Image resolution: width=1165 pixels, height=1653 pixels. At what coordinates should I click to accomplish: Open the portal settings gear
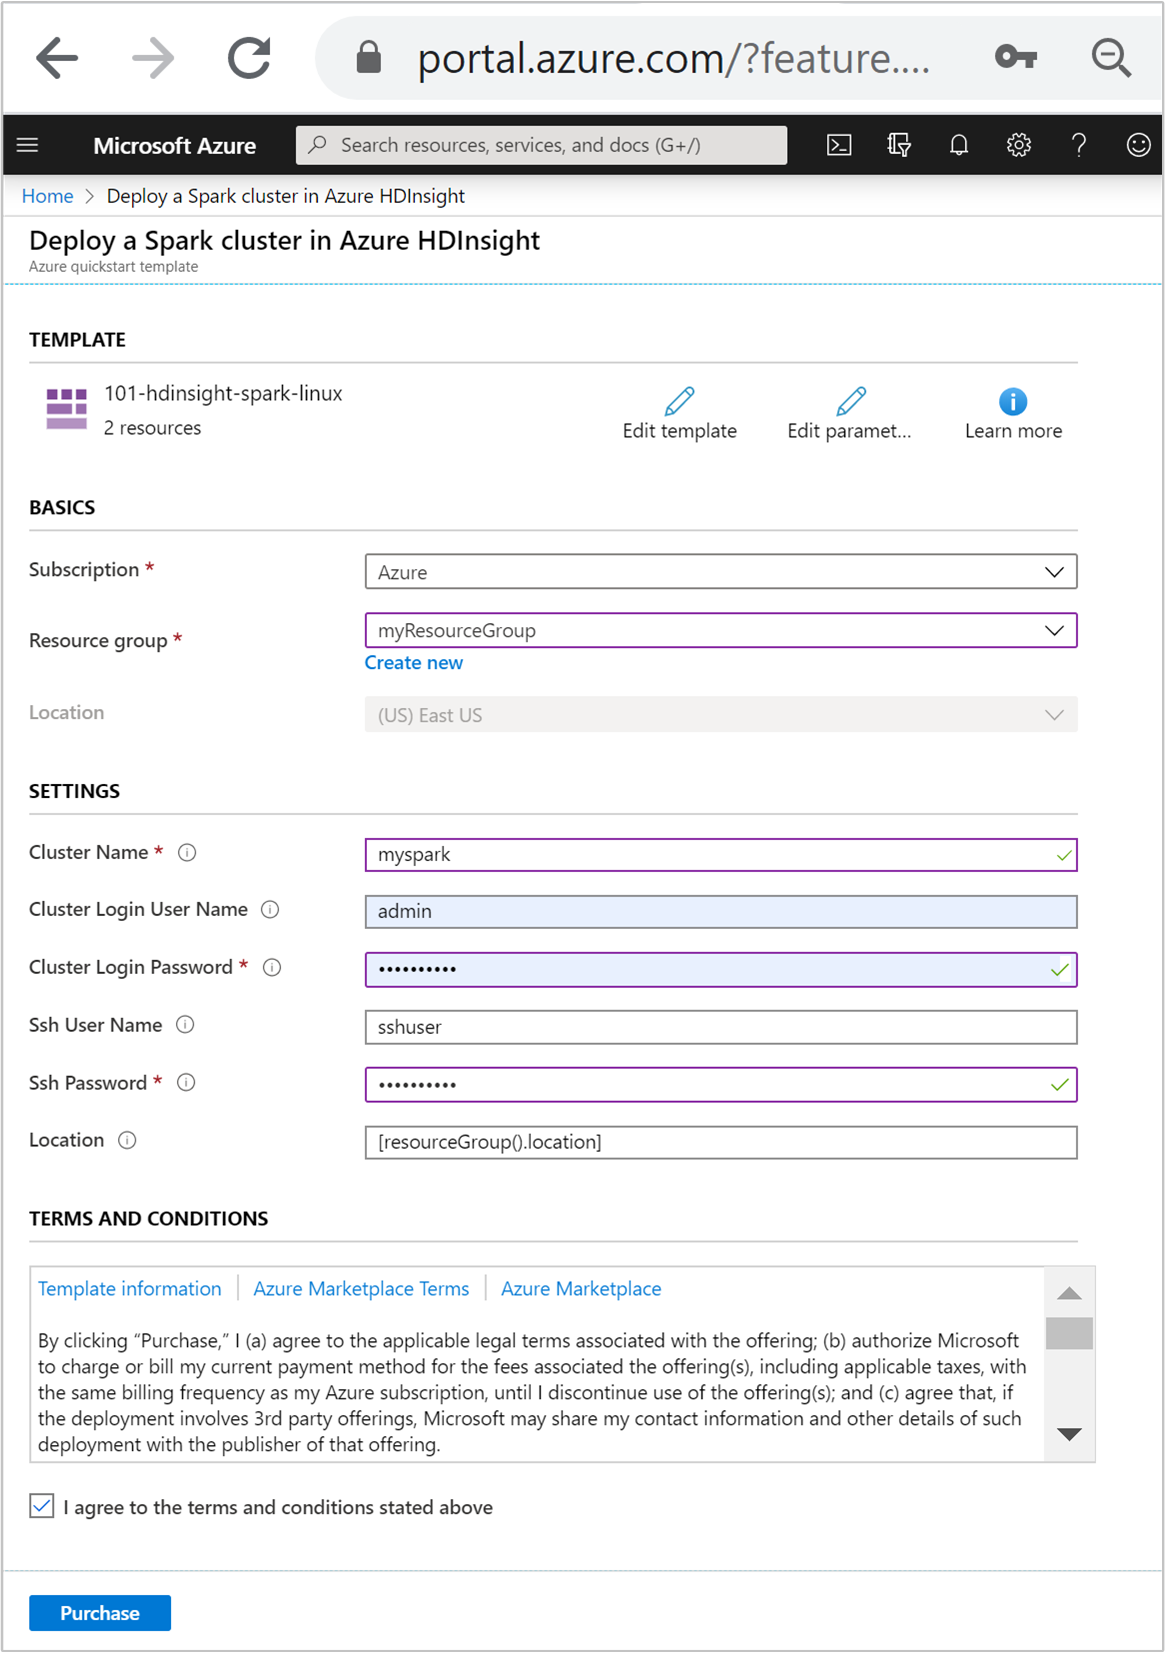(x=1018, y=145)
